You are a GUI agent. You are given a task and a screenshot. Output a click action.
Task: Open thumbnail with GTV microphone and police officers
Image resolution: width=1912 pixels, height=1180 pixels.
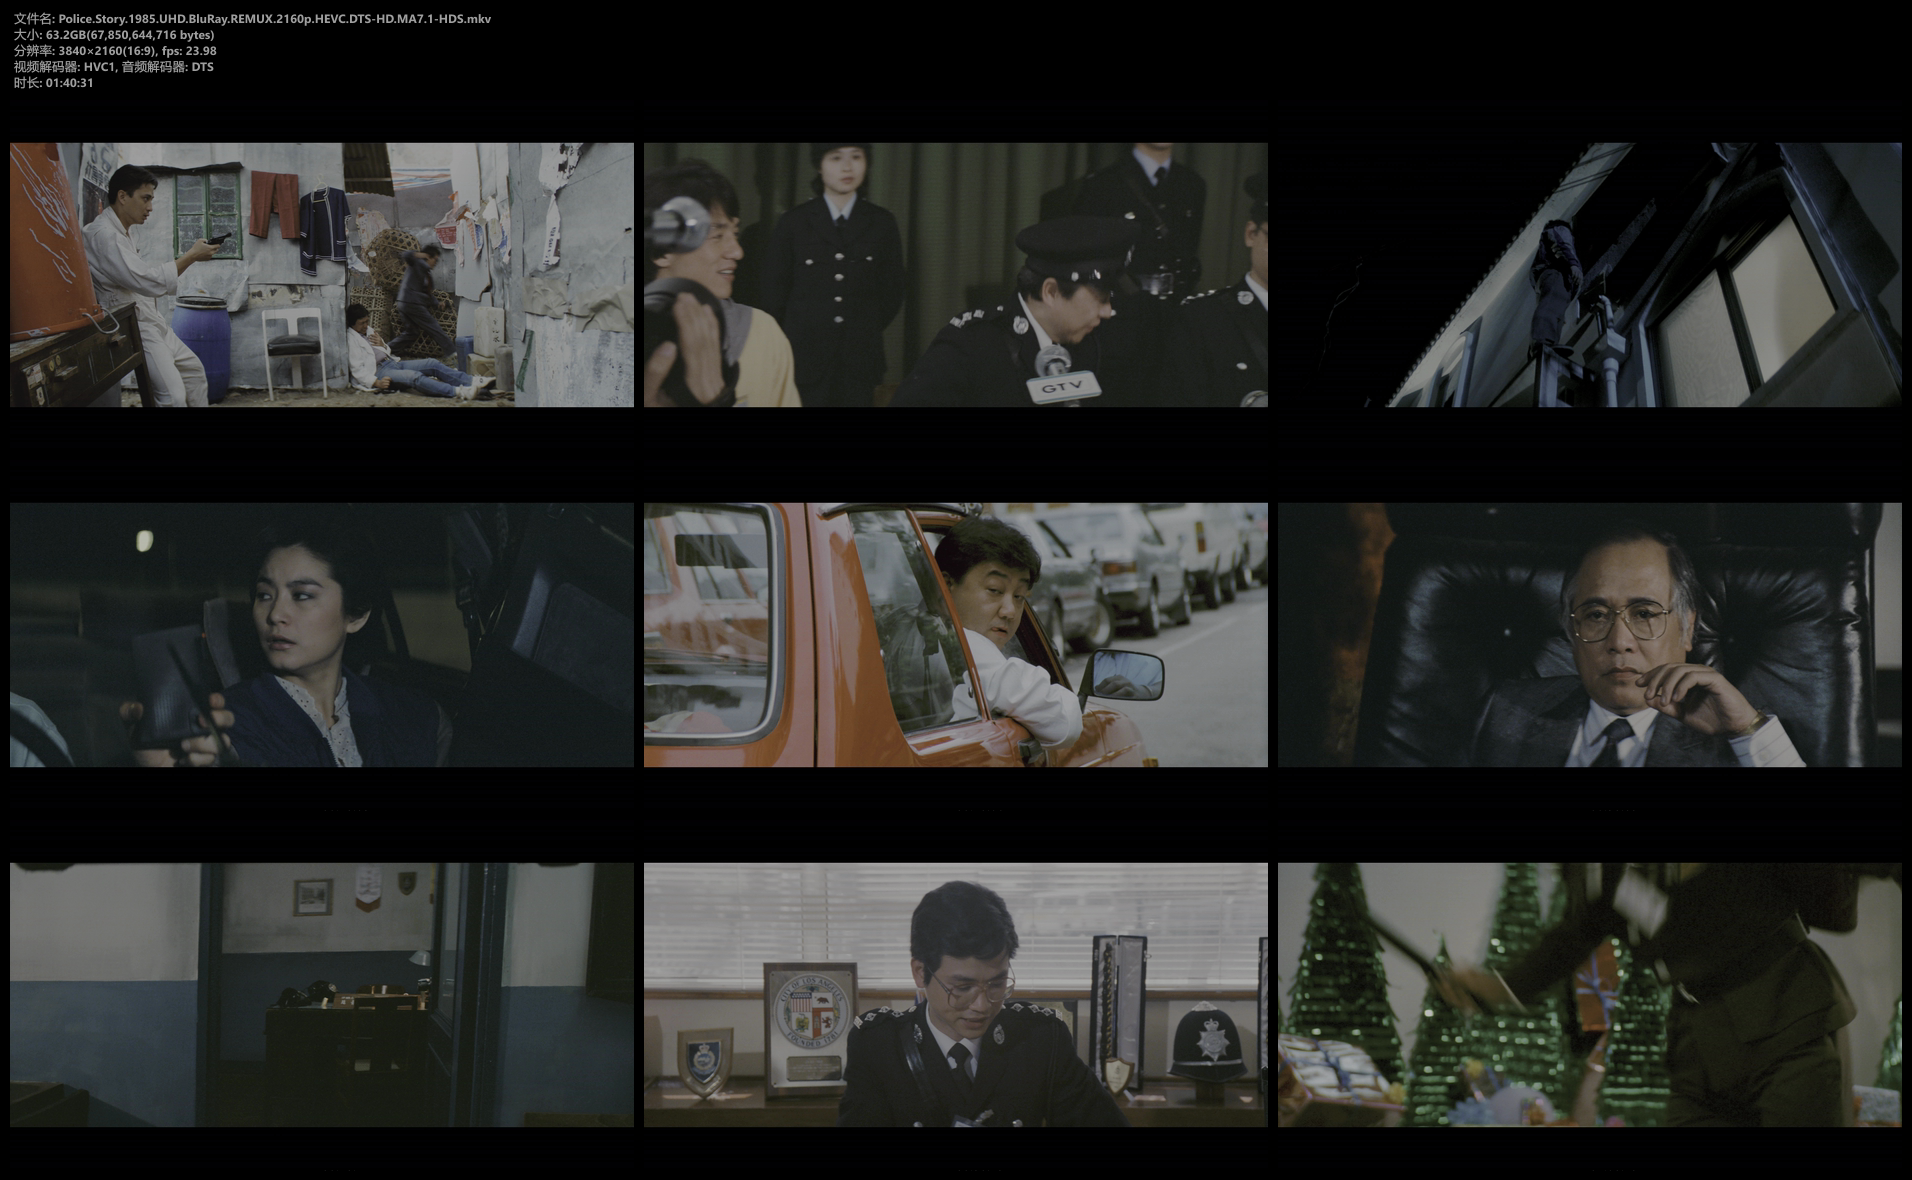[956, 275]
